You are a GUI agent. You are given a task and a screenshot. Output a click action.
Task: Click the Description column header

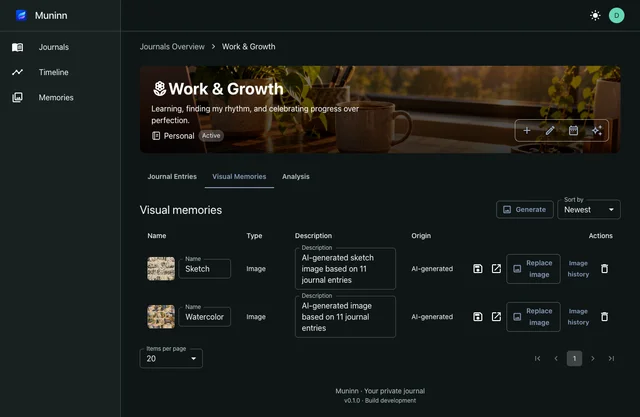pyautogui.click(x=313, y=236)
